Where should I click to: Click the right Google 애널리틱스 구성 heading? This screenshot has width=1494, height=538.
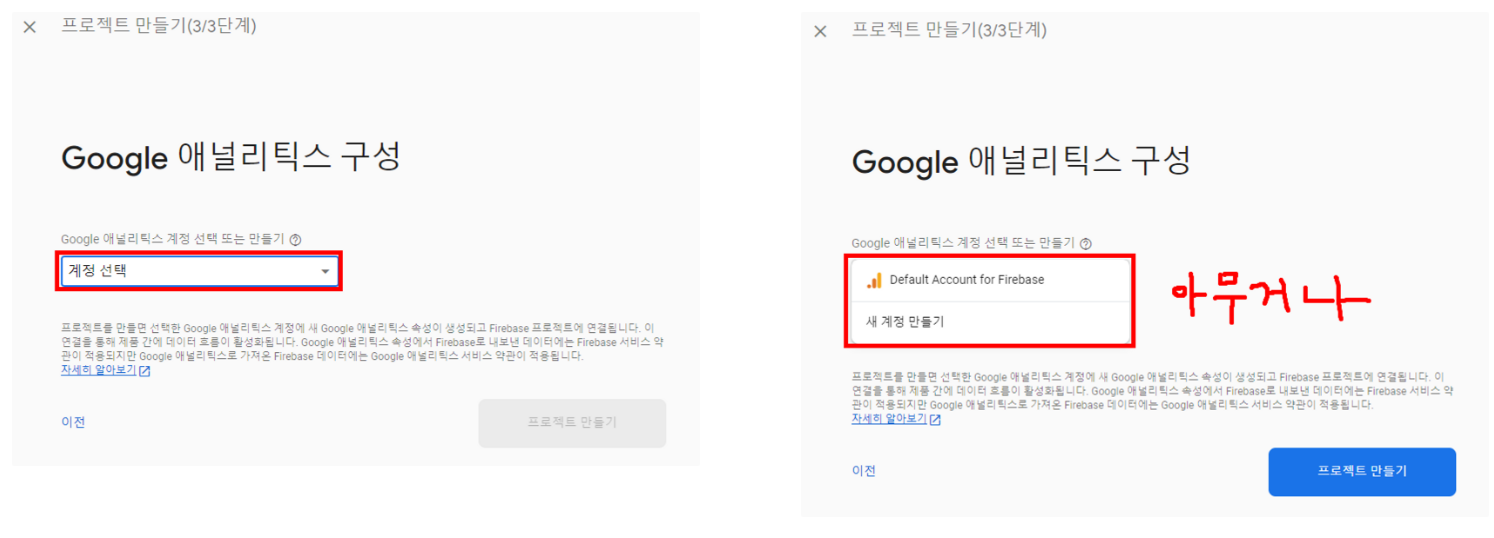(1021, 161)
